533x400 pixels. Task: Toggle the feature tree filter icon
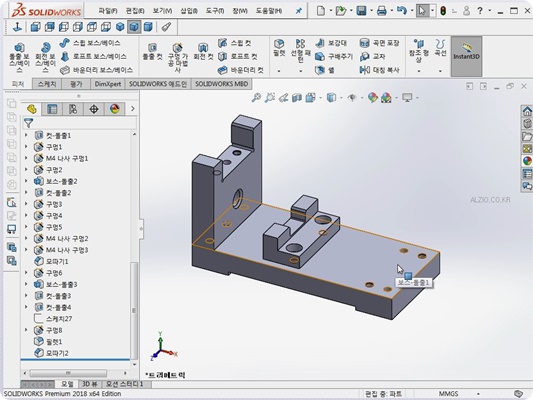[x=29, y=123]
